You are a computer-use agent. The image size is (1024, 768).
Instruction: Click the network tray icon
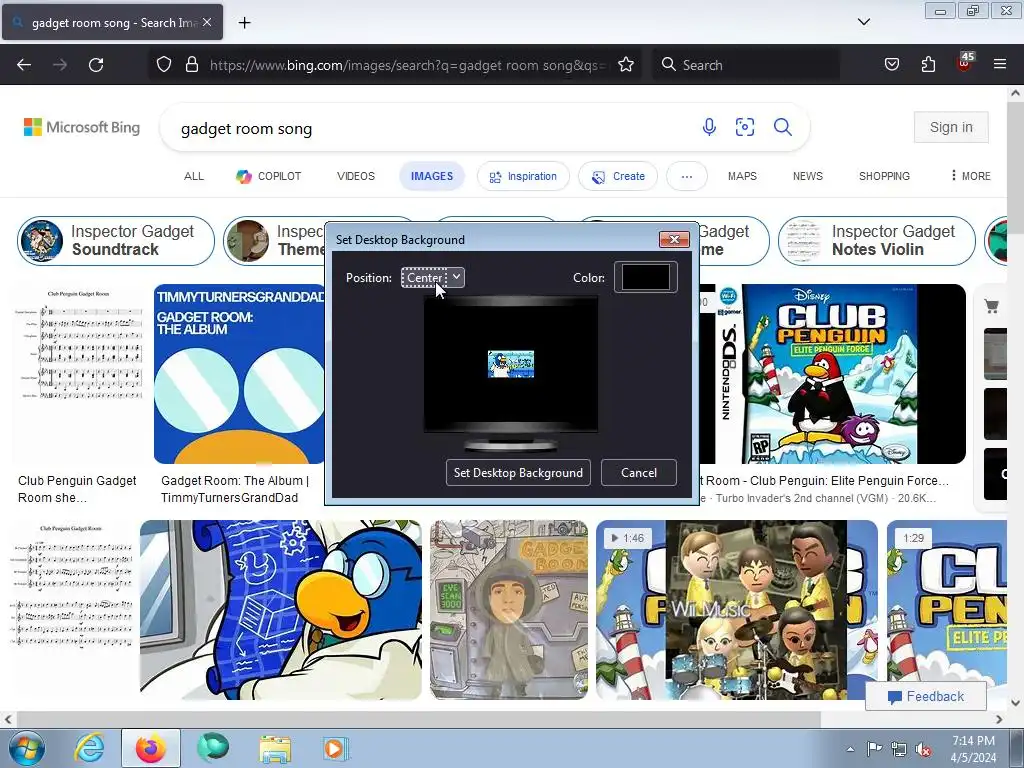click(x=899, y=749)
